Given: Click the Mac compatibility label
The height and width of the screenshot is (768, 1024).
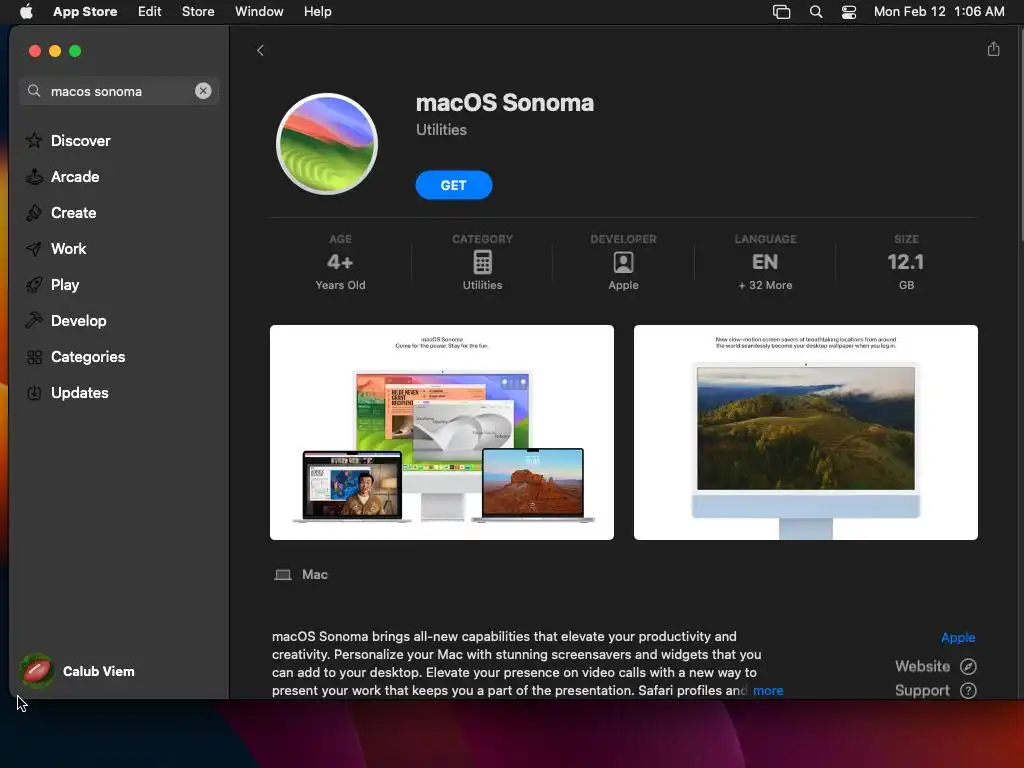Looking at the screenshot, I should coord(315,575).
